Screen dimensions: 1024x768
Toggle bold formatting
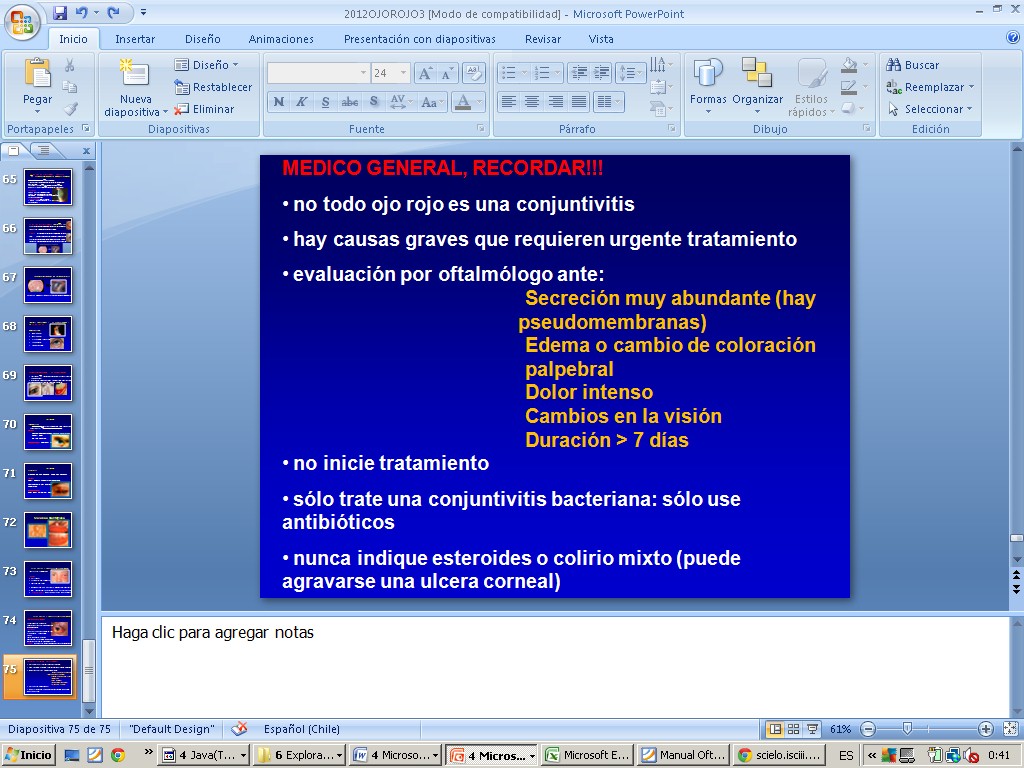coord(279,102)
